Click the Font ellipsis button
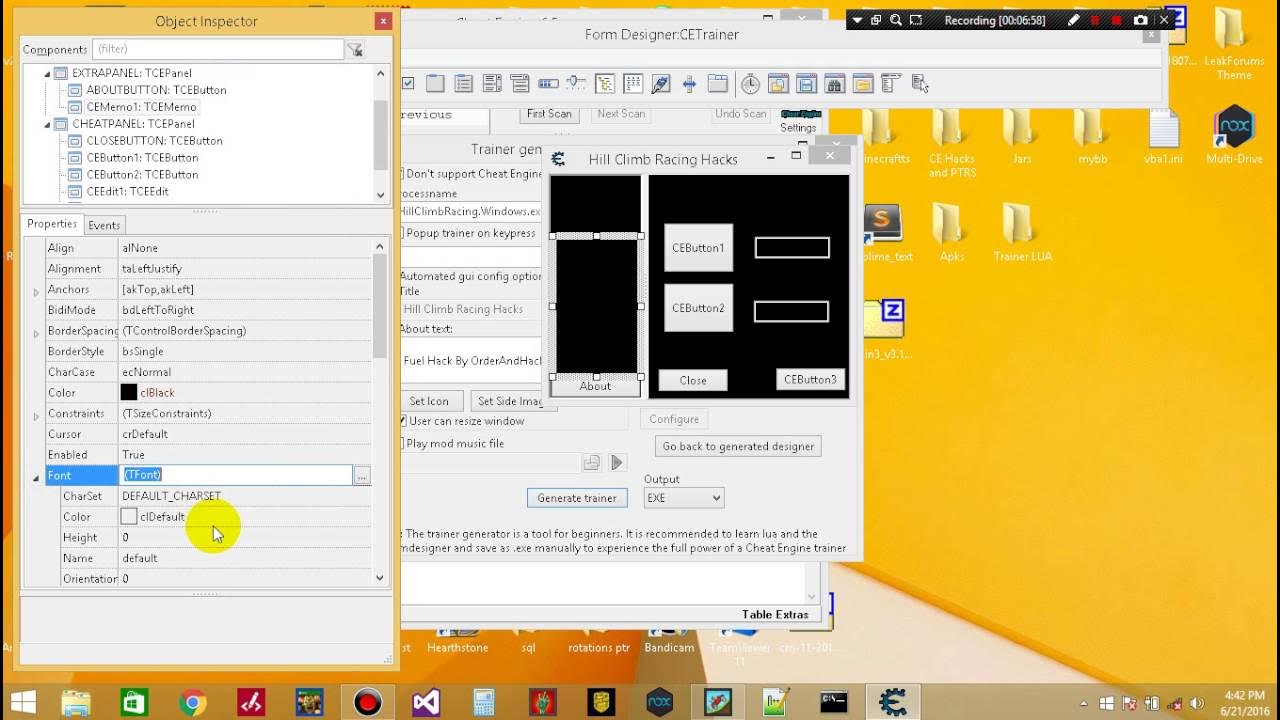The height and width of the screenshot is (720, 1280). tap(362, 476)
